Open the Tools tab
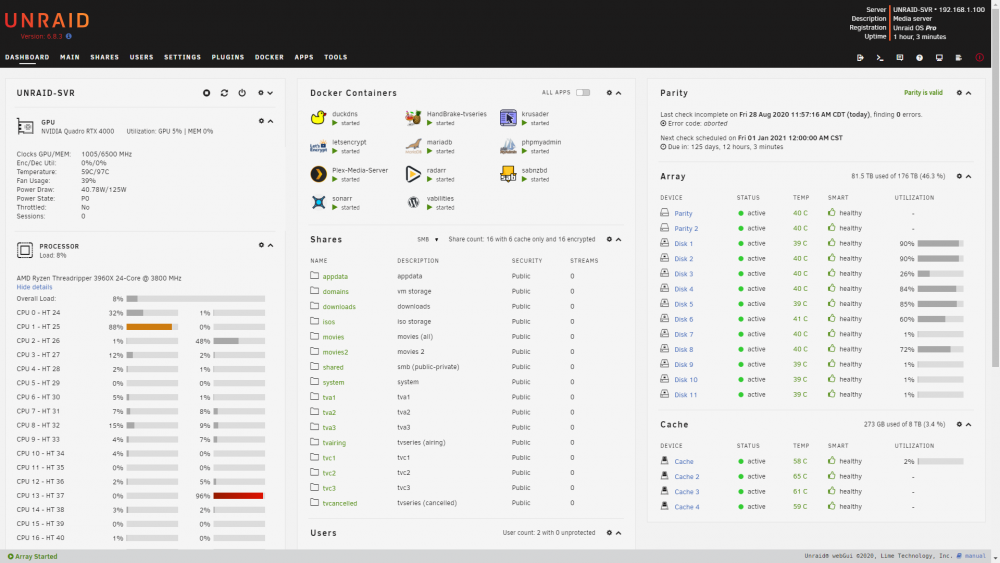The width and height of the screenshot is (1000, 563). pos(335,57)
